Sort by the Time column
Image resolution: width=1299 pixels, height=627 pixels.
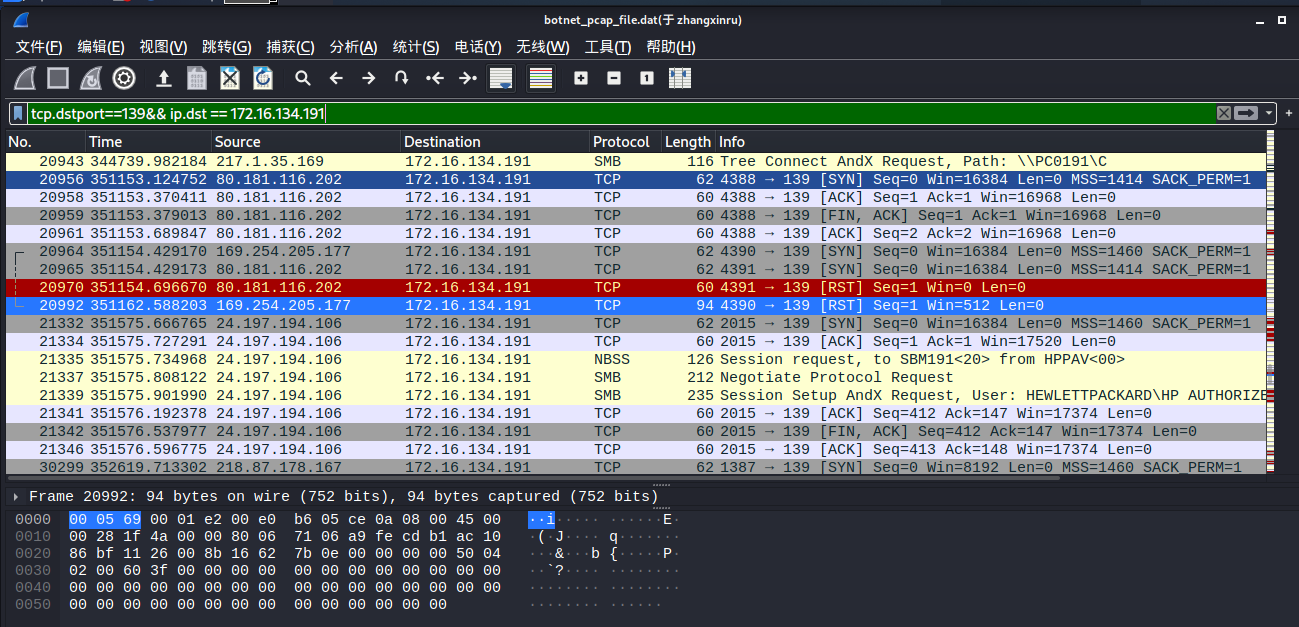click(148, 142)
